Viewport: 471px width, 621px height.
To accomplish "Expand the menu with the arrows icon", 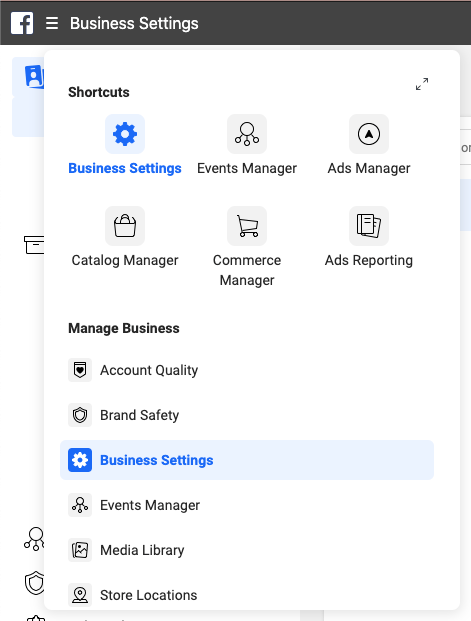I will coord(422,84).
